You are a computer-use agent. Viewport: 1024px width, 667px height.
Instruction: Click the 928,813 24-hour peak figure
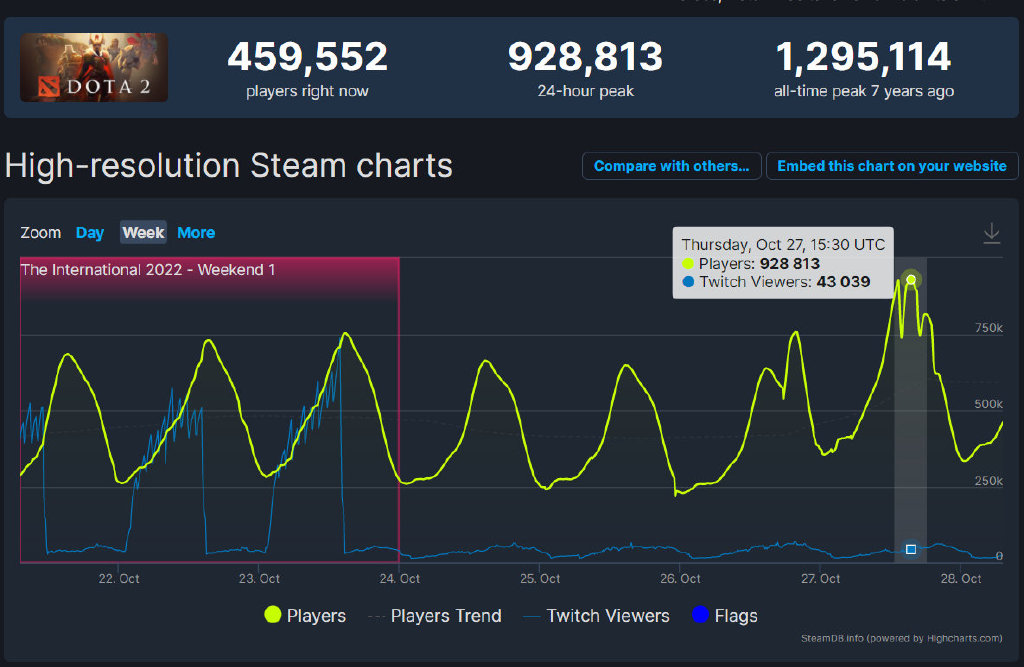pos(585,57)
